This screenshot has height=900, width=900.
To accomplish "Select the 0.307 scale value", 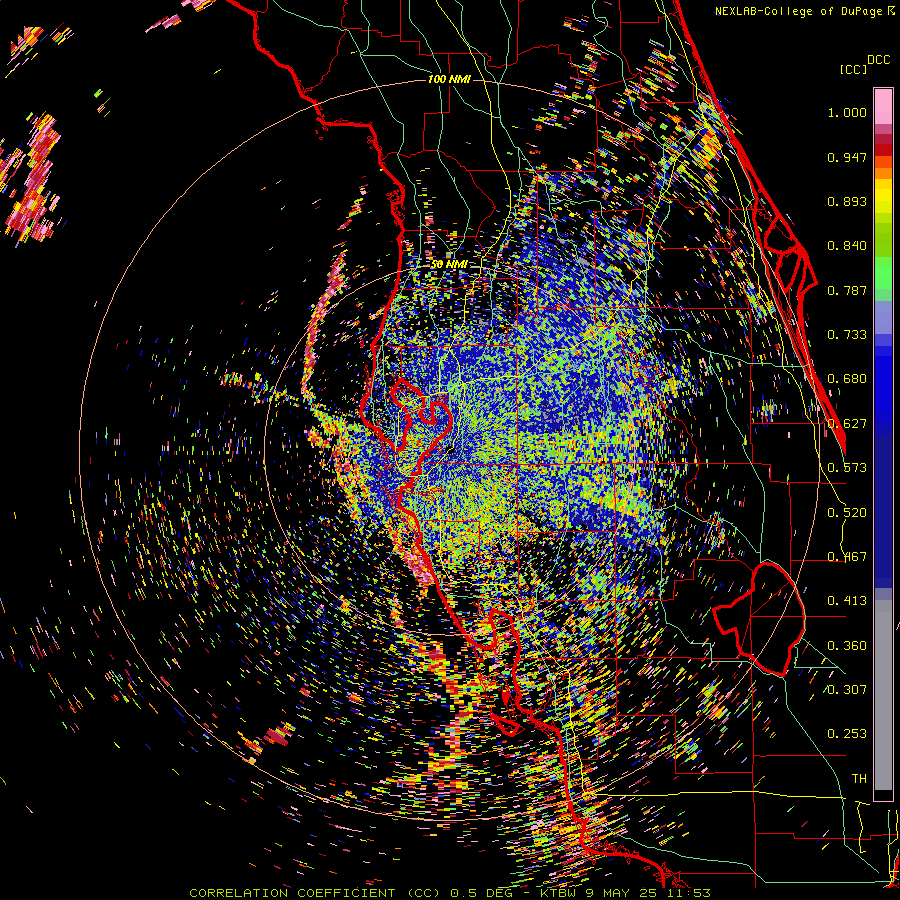I will (x=847, y=690).
